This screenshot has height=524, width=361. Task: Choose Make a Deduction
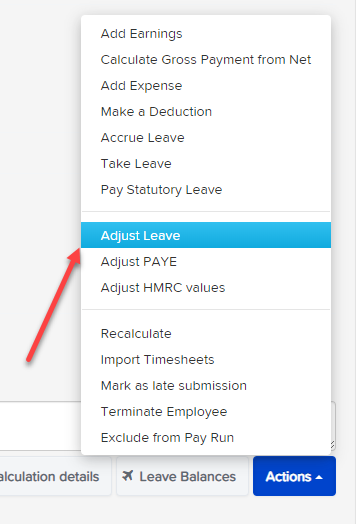206,112
